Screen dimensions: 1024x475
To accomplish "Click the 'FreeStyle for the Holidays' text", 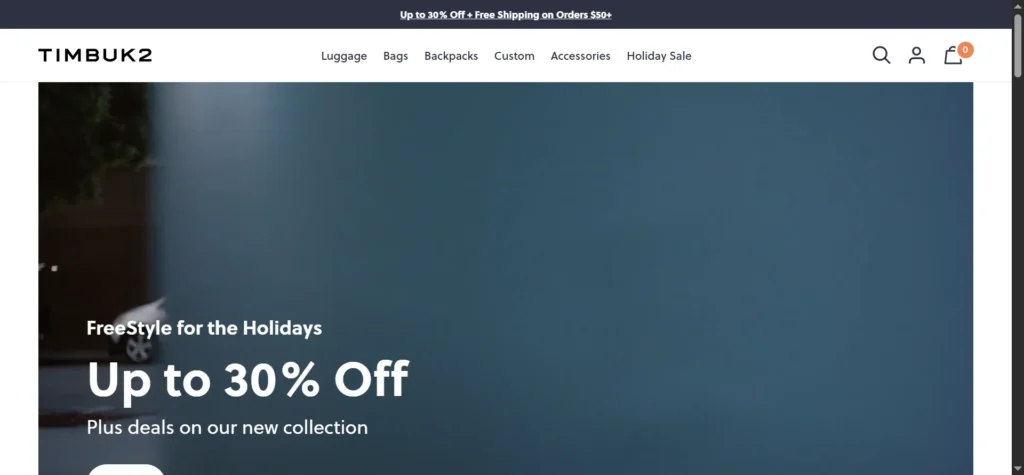I will pyautogui.click(x=204, y=327).
